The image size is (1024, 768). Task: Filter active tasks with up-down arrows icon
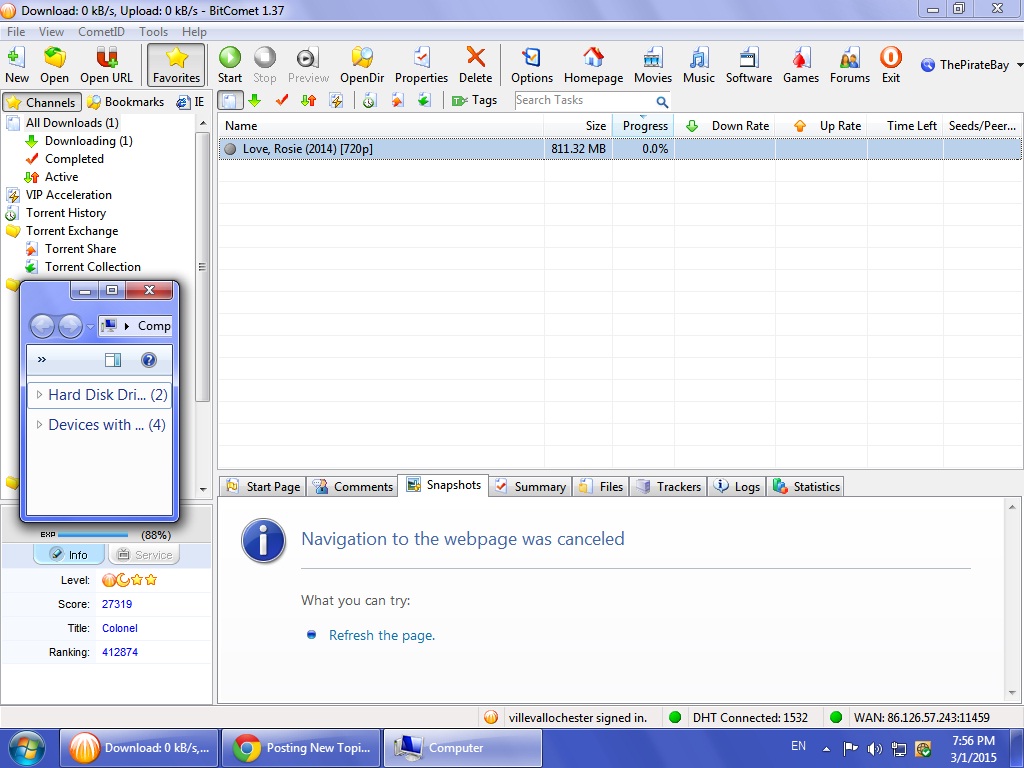(308, 101)
